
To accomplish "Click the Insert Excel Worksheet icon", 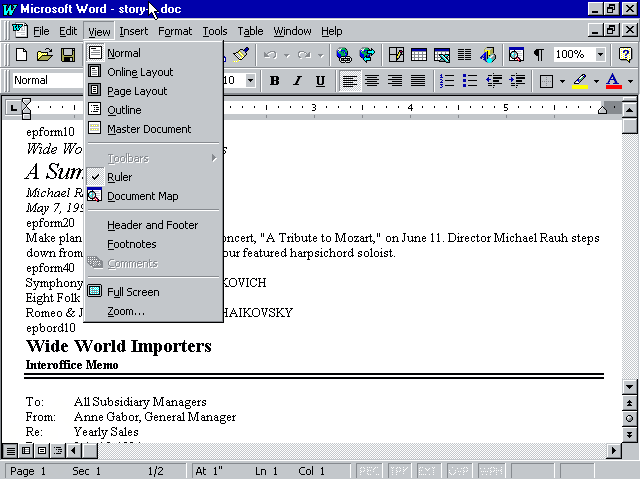I will (442, 54).
